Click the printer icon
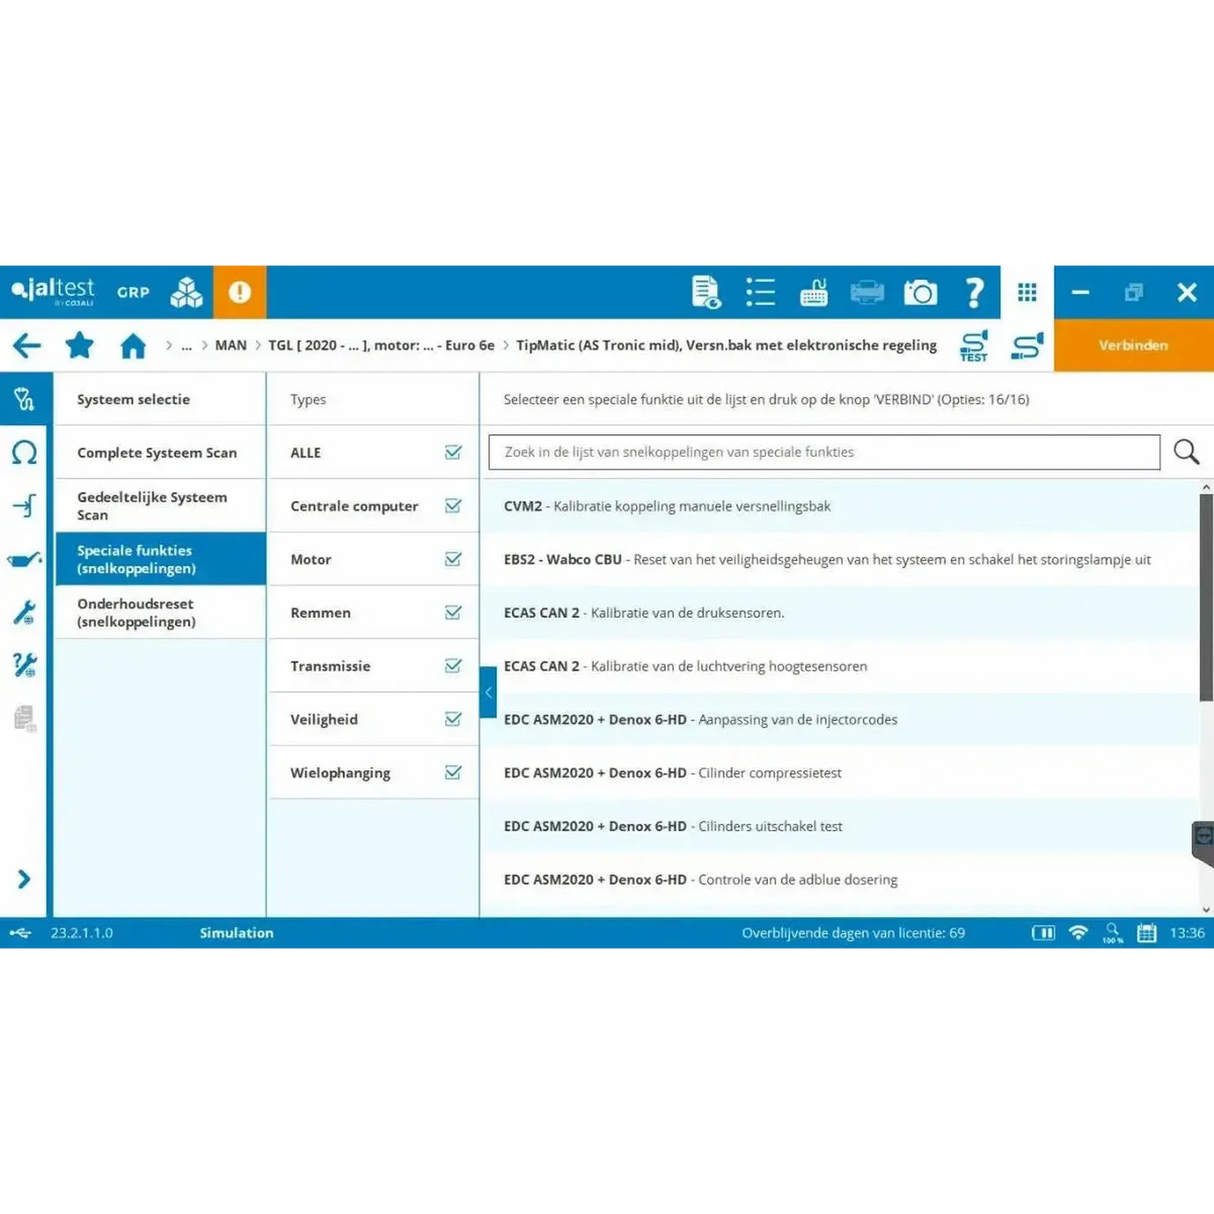1214x1214 pixels. point(867,292)
